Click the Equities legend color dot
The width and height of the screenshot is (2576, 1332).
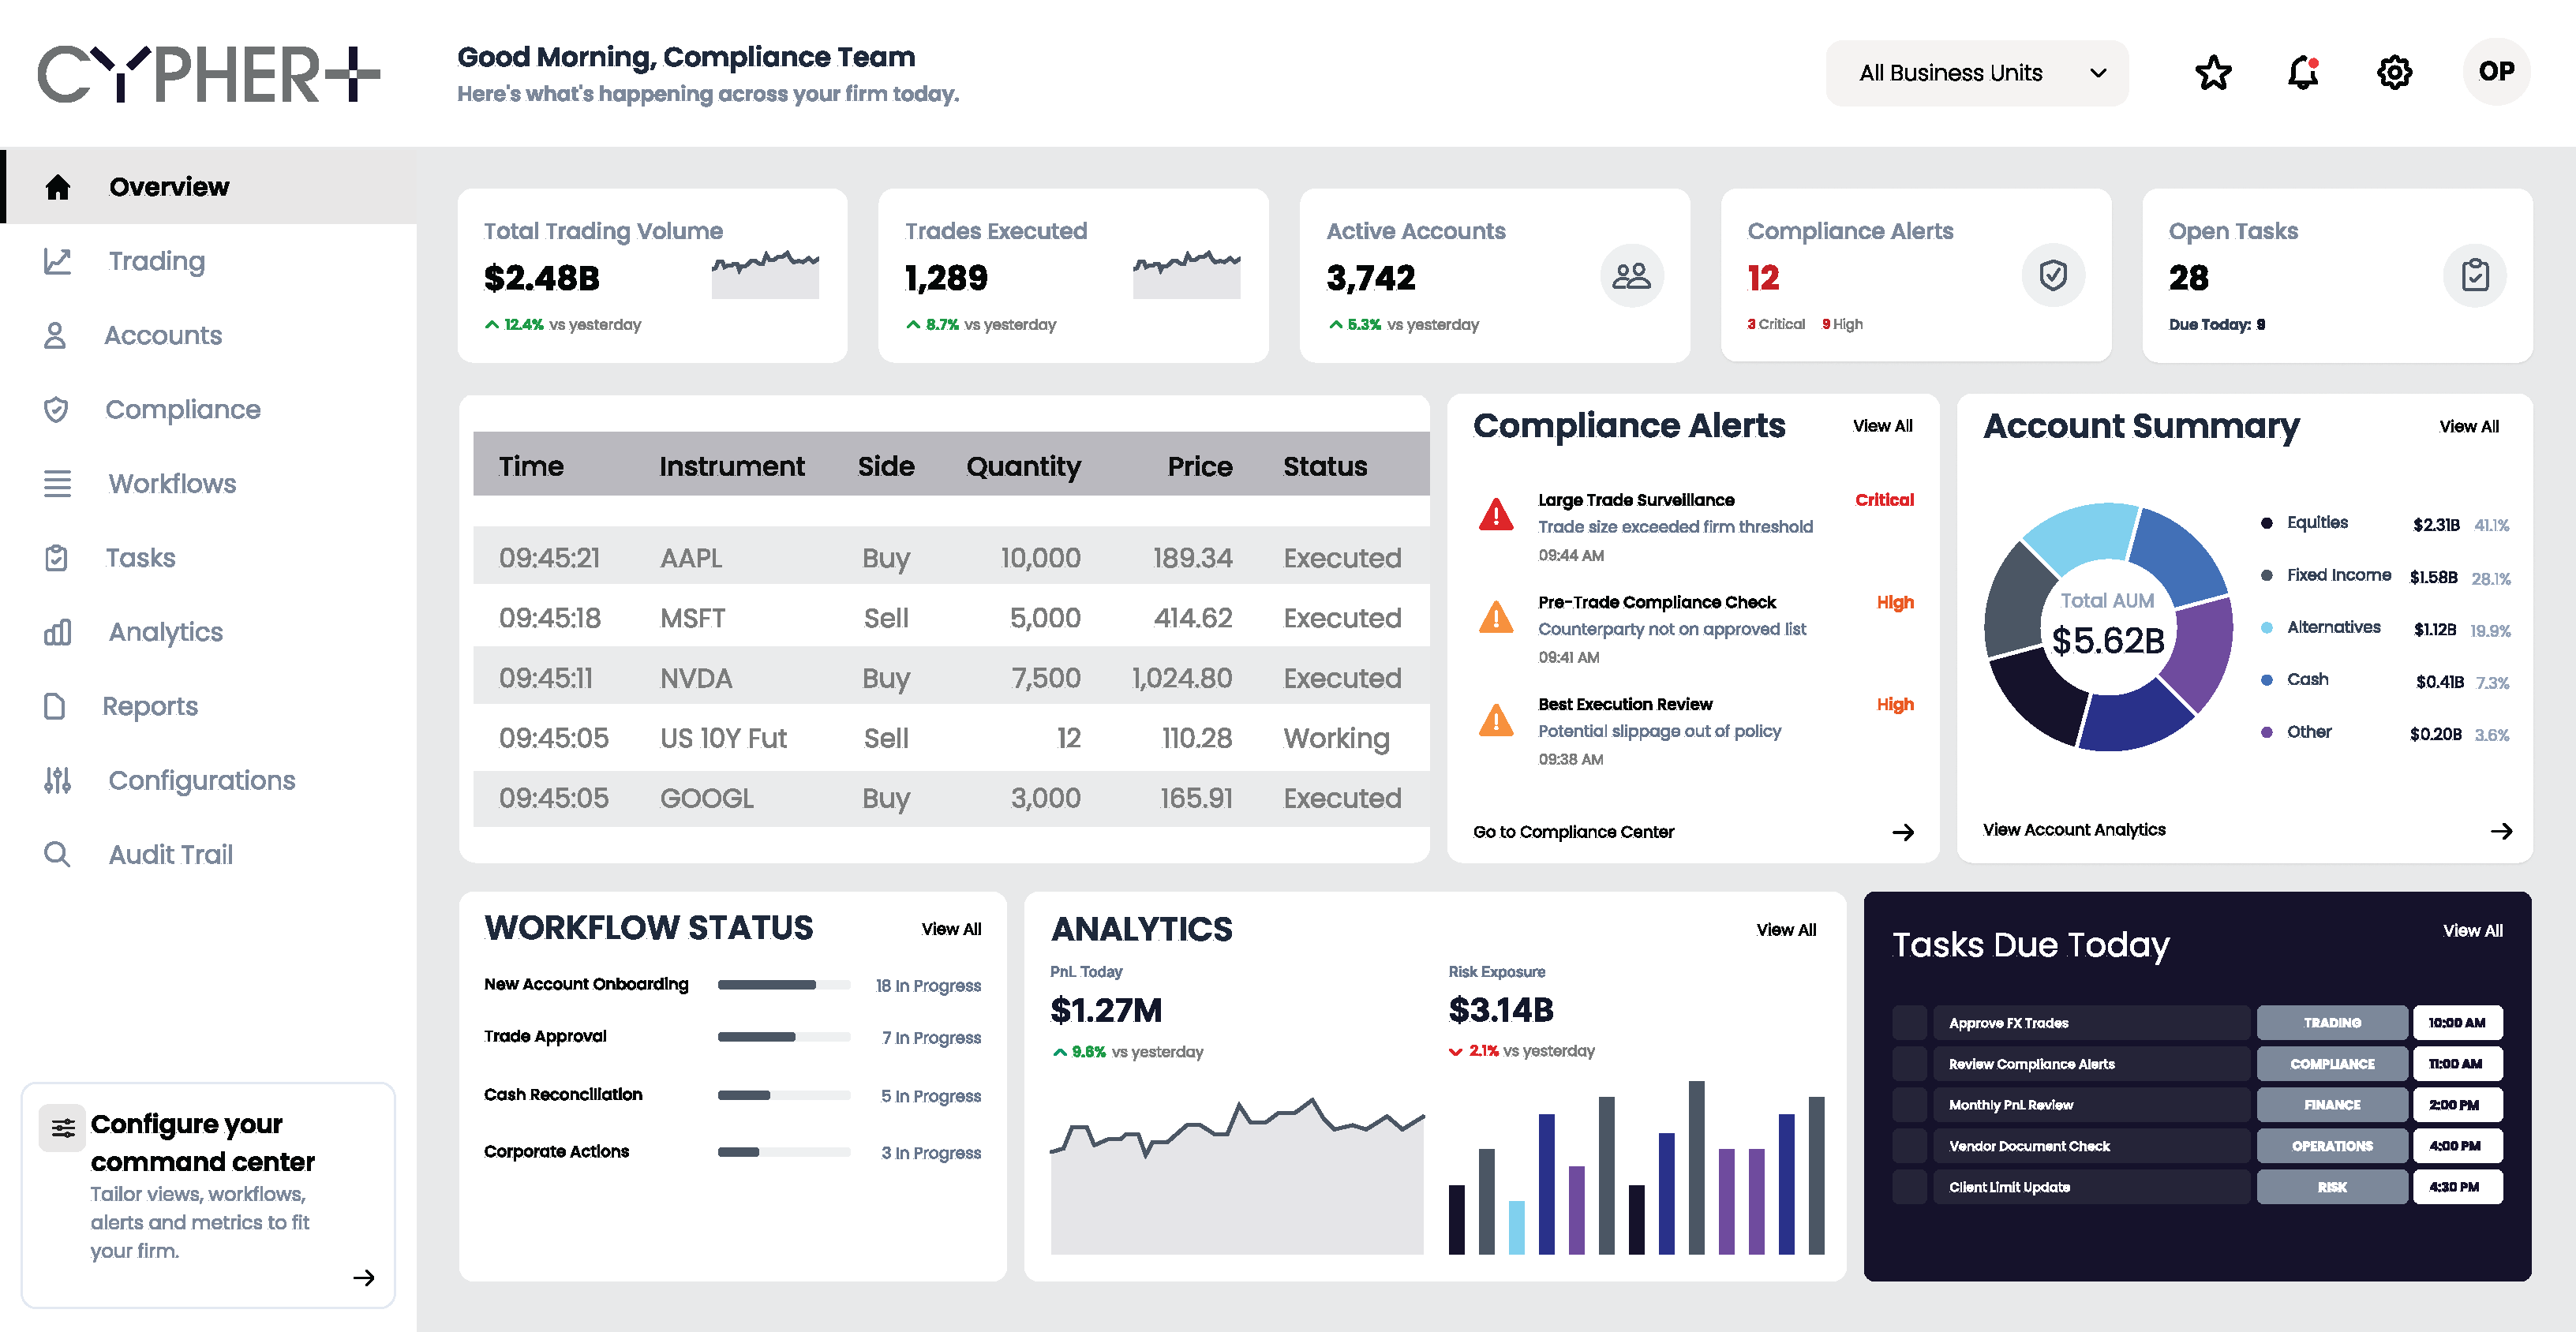(x=2266, y=523)
